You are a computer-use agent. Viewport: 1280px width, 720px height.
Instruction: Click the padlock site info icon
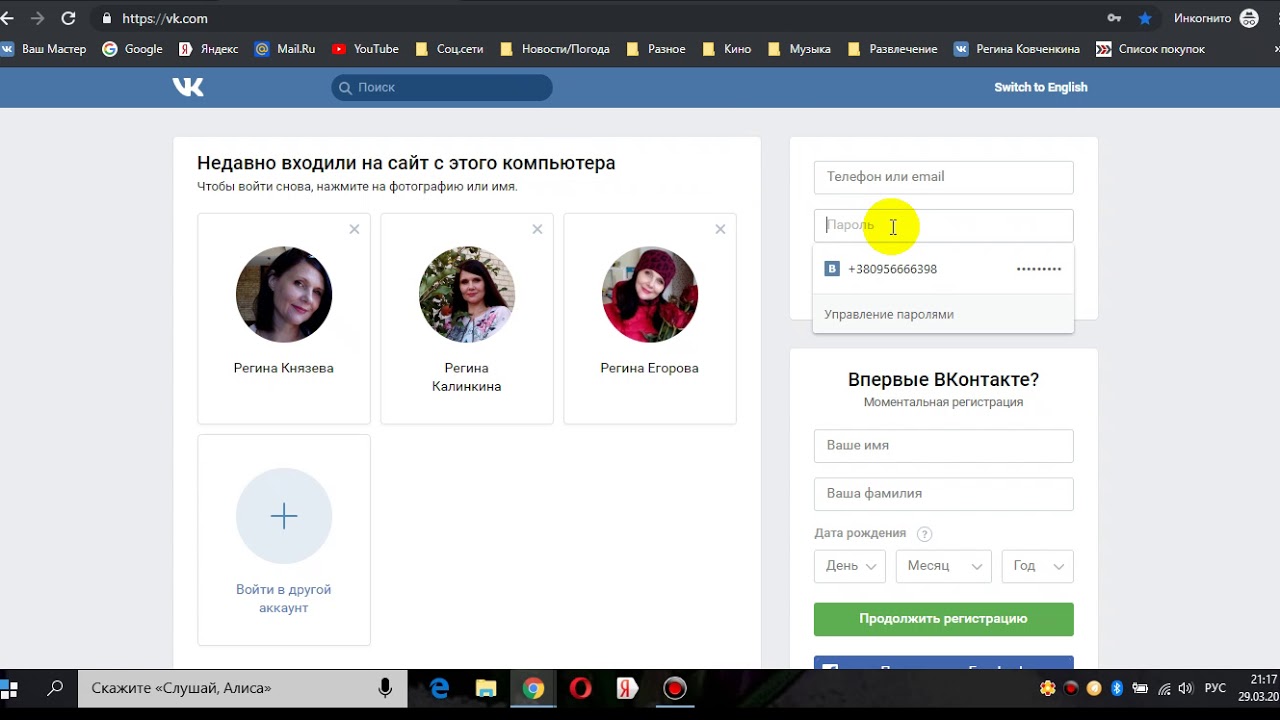[106, 18]
